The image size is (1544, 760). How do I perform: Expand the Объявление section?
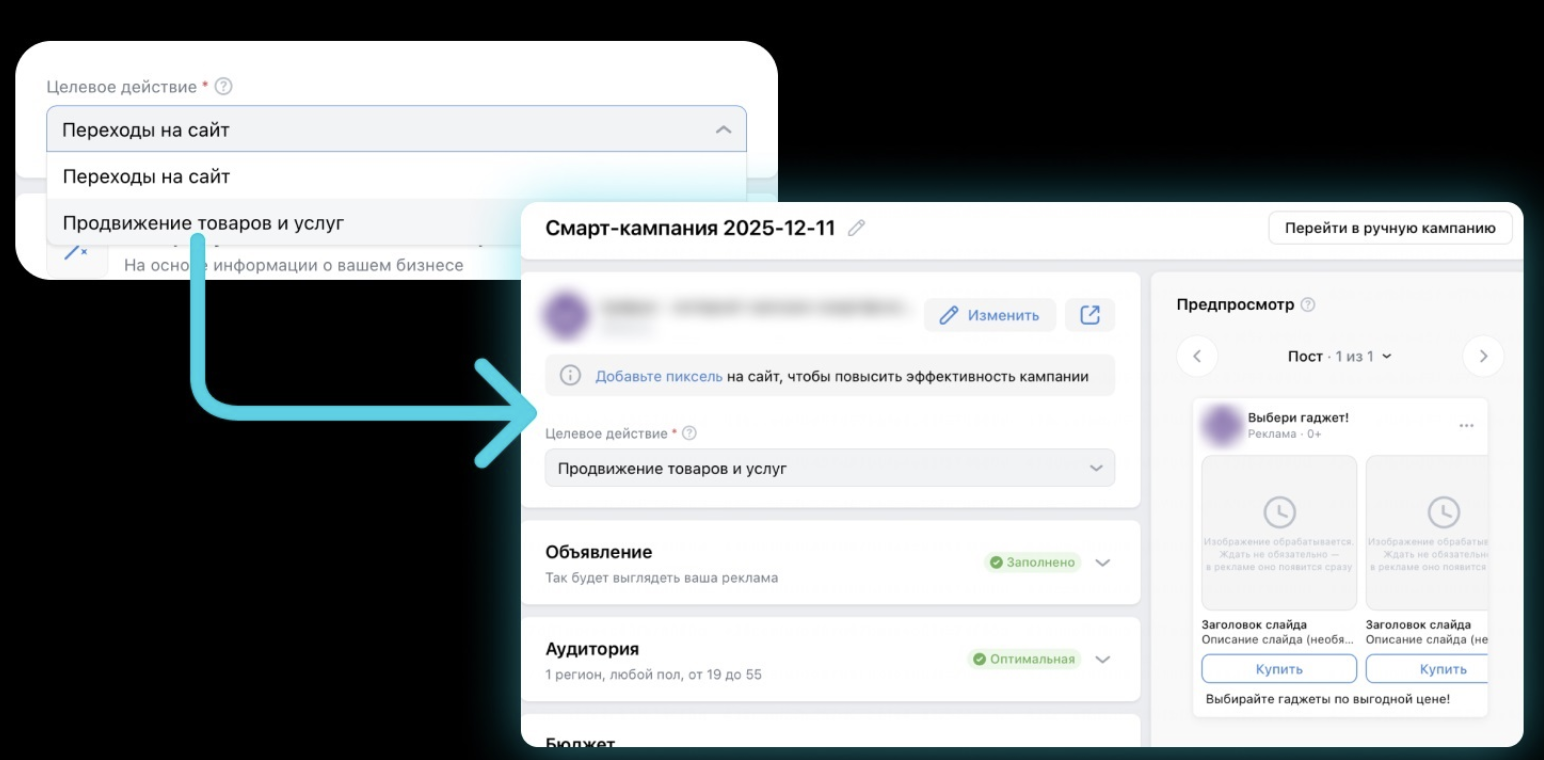tap(1102, 562)
